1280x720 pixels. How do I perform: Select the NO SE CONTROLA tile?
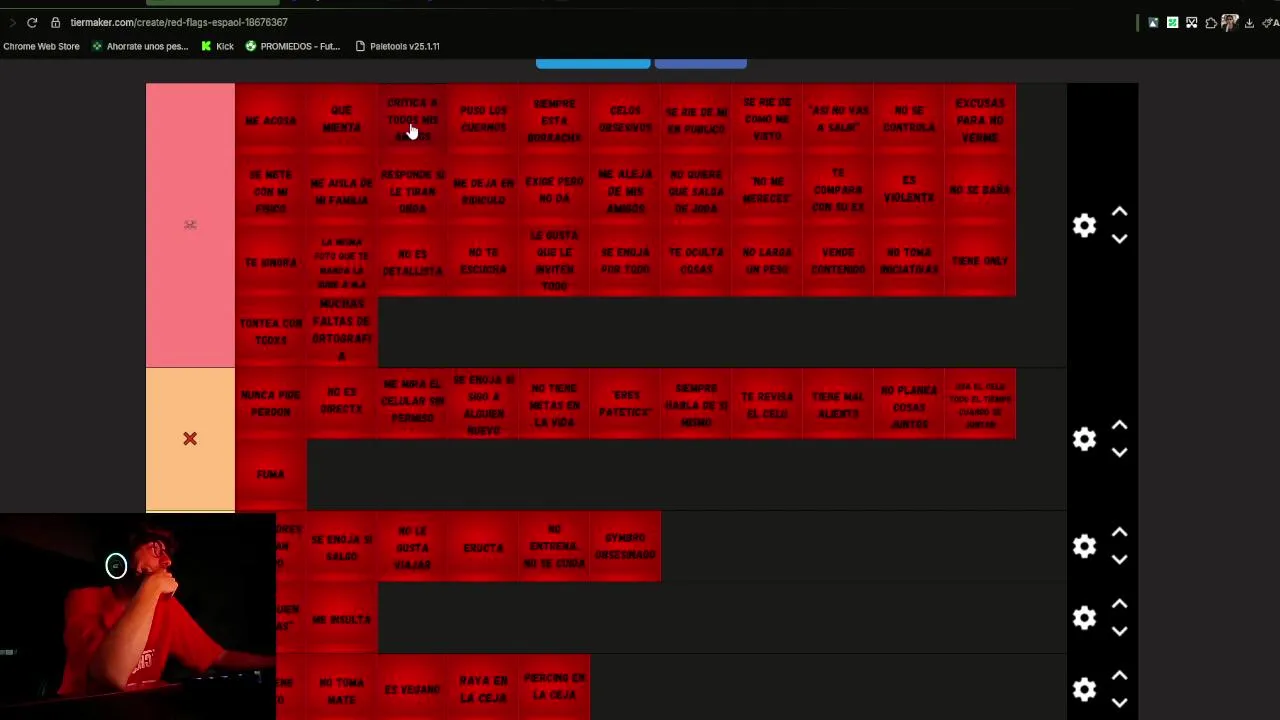coord(909,119)
